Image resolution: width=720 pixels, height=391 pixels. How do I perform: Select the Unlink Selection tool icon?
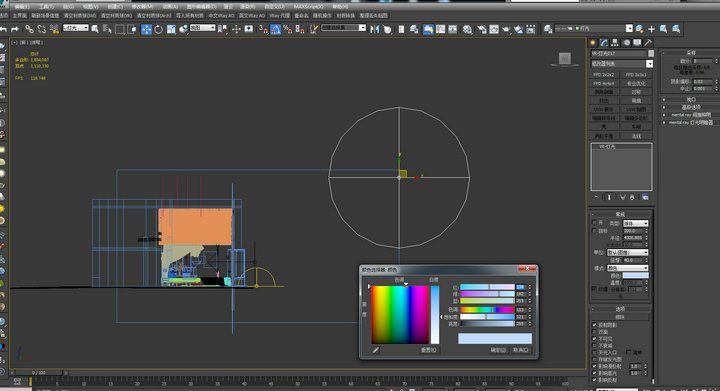[x=42, y=29]
